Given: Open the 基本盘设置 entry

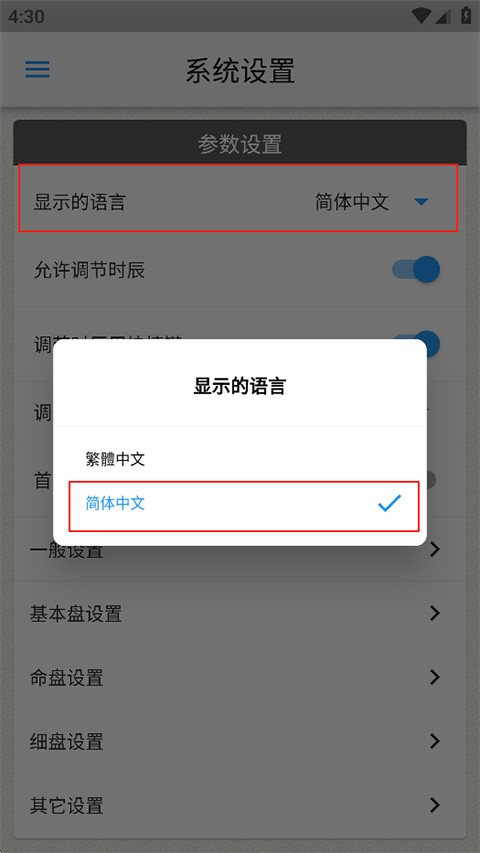Looking at the screenshot, I should pyautogui.click(x=240, y=614).
